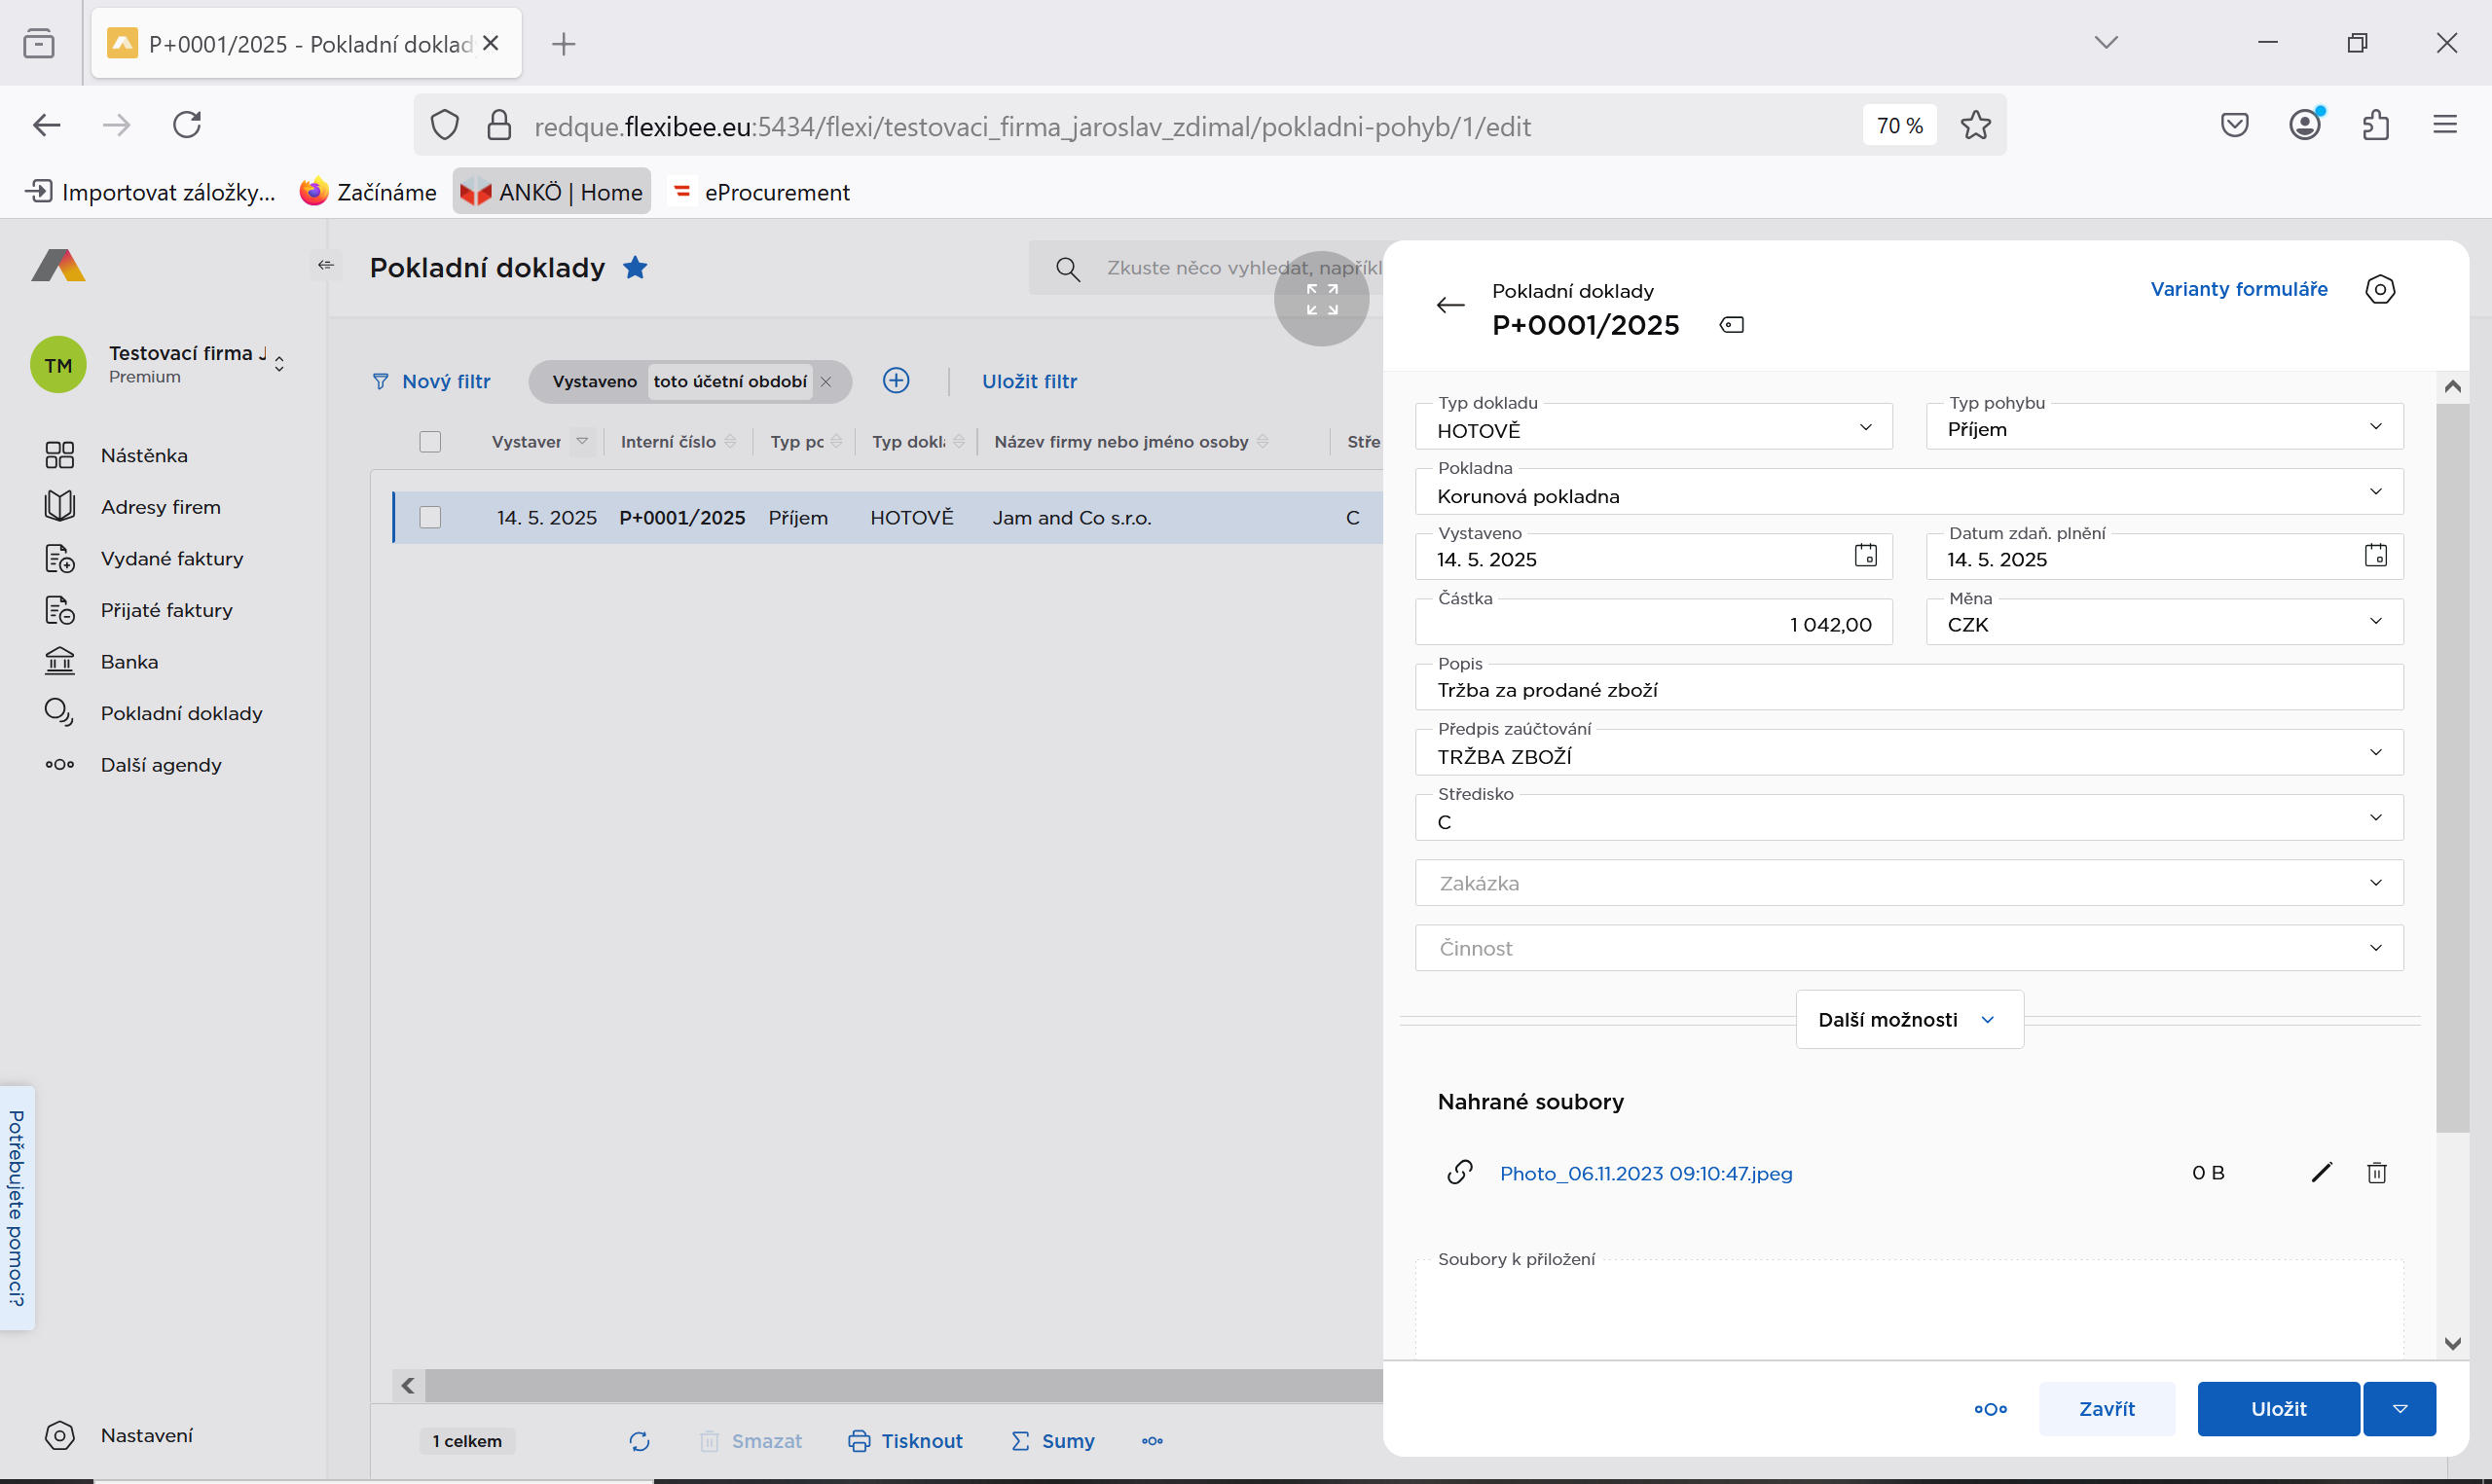
Task: Edit the uploaded photo attachment with pencil icon
Action: [x=2321, y=1173]
